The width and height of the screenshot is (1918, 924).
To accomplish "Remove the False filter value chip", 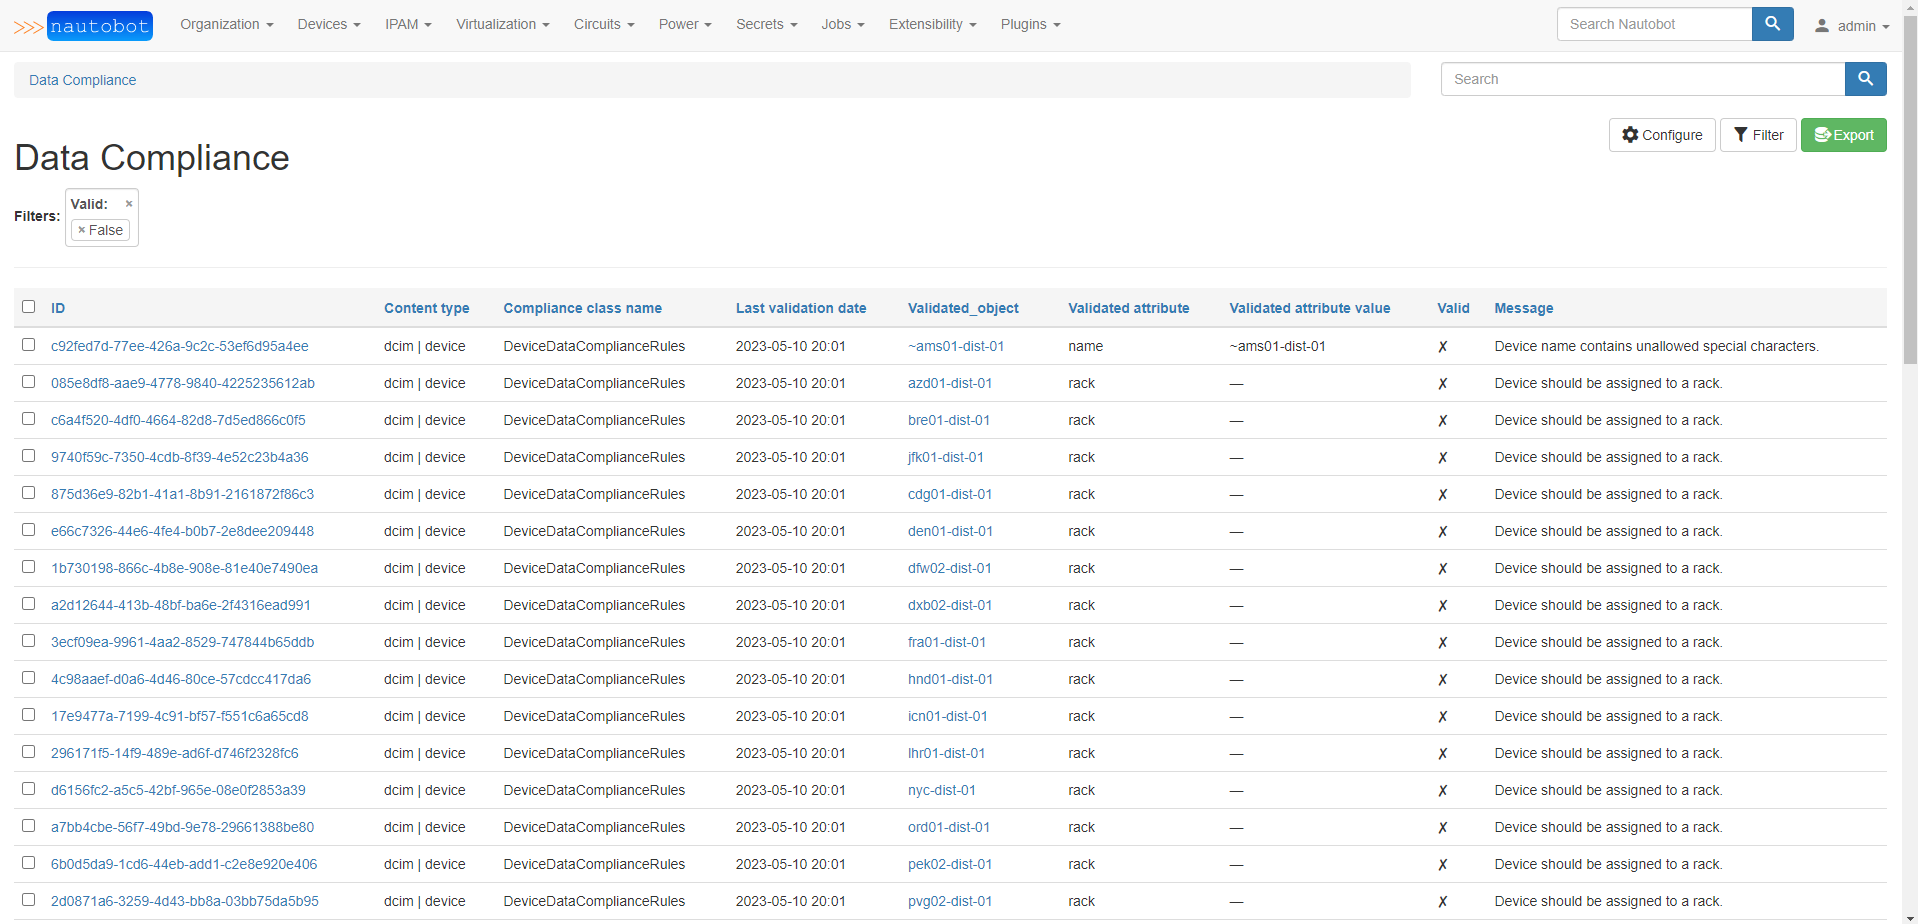I will coord(84,230).
